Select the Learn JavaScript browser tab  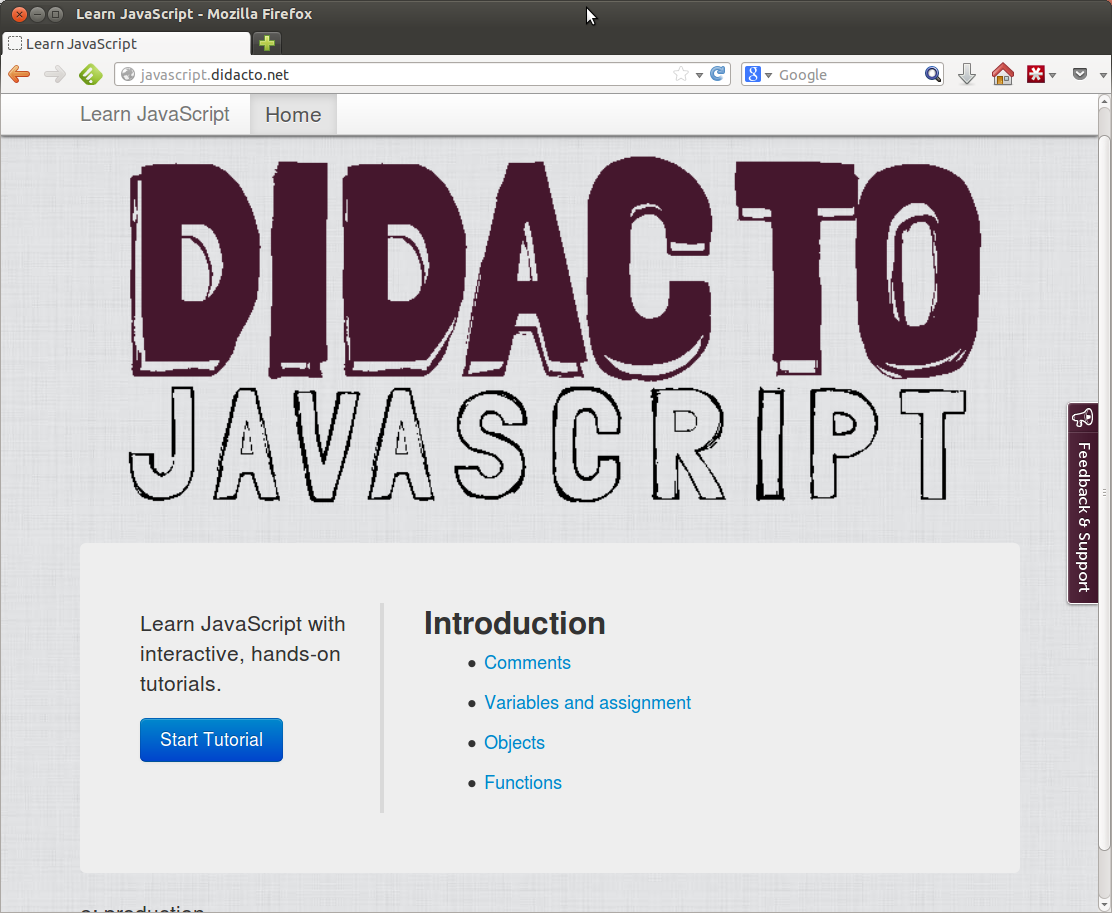pyautogui.click(x=126, y=43)
